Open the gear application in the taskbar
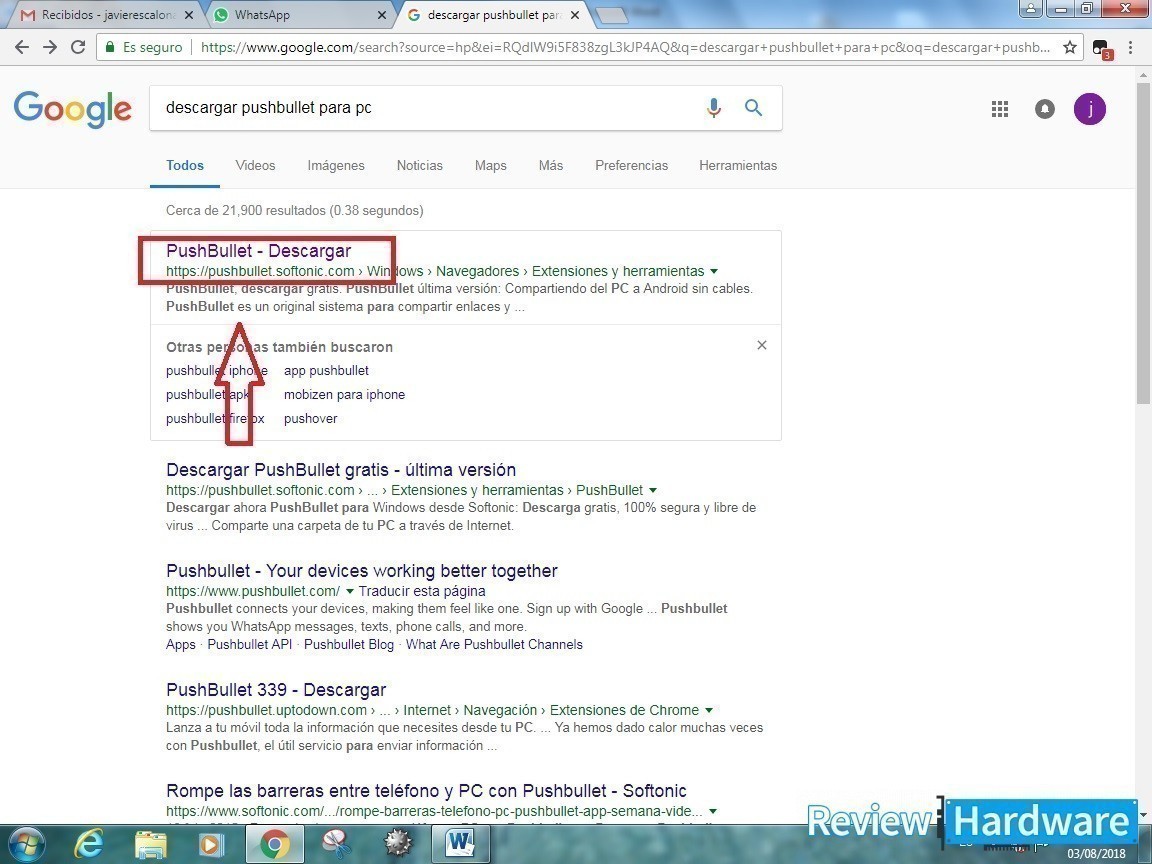Viewport: 1152px width, 864px height. 399,844
